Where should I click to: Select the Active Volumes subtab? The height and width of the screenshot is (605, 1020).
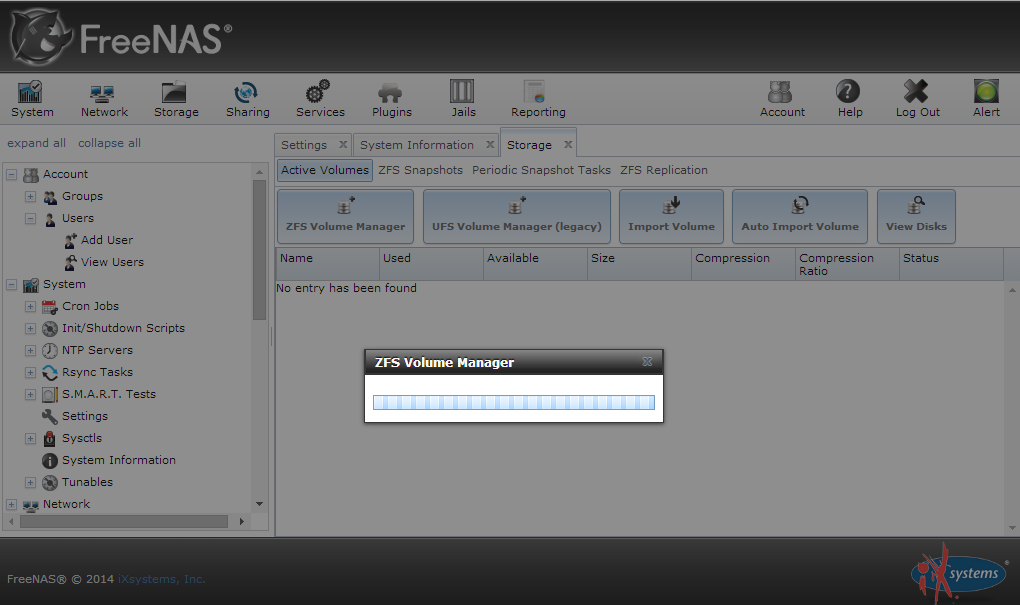325,170
